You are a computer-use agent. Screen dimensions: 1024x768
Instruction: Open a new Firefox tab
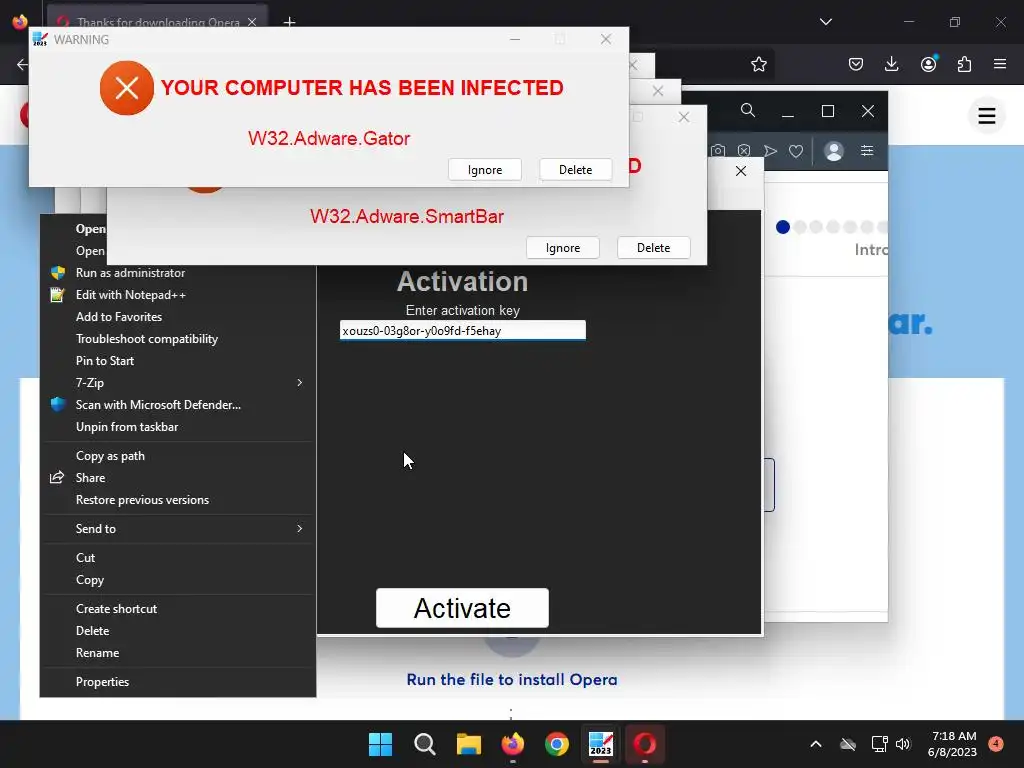click(289, 22)
